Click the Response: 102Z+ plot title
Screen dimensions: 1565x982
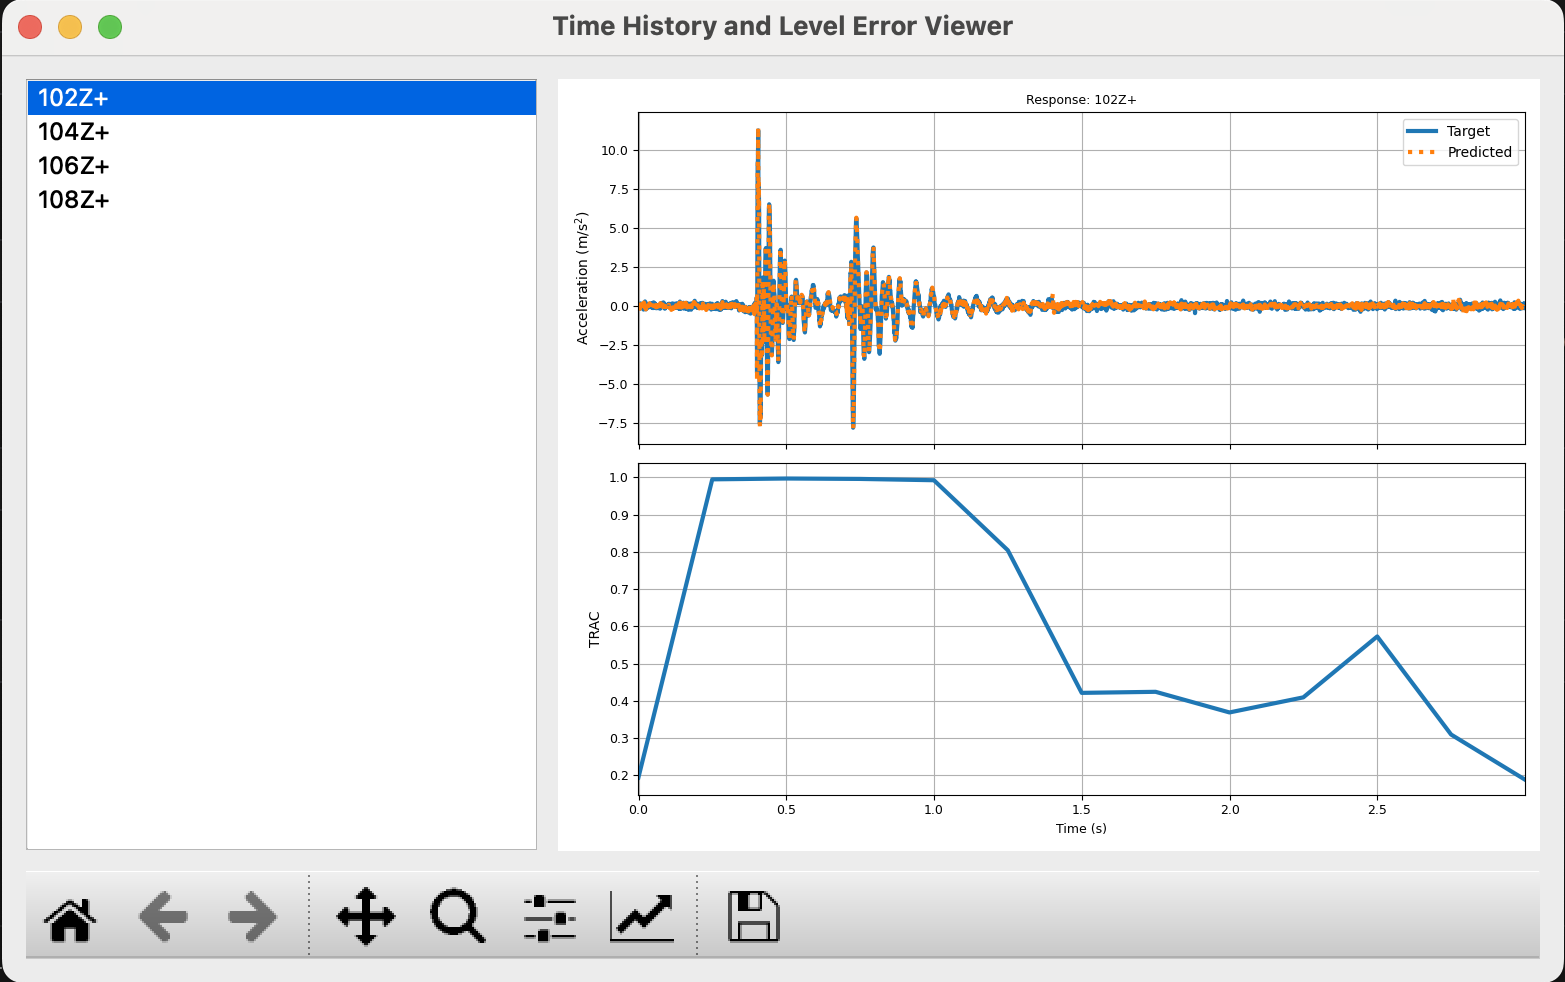(x=1081, y=100)
